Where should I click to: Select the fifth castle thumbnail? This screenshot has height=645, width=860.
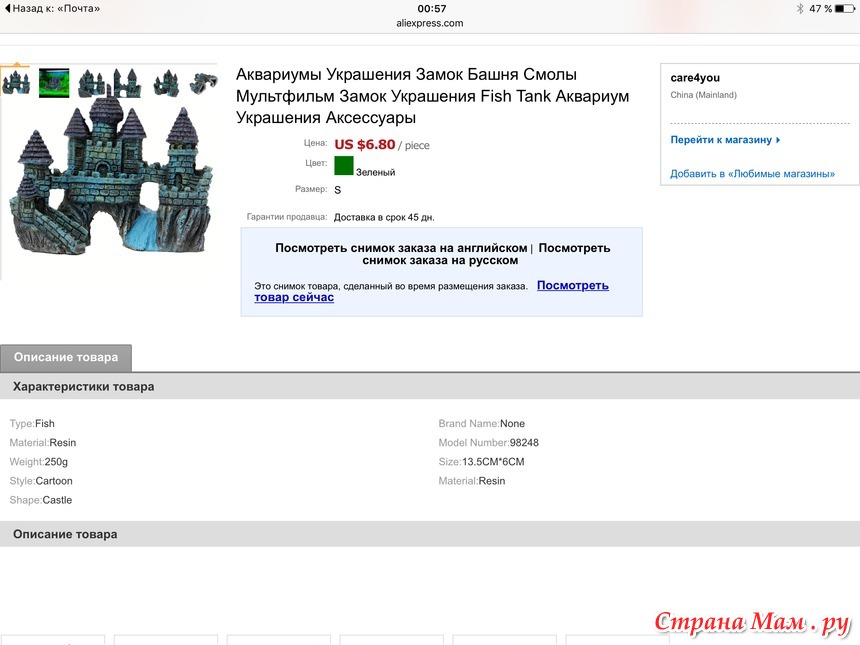166,83
